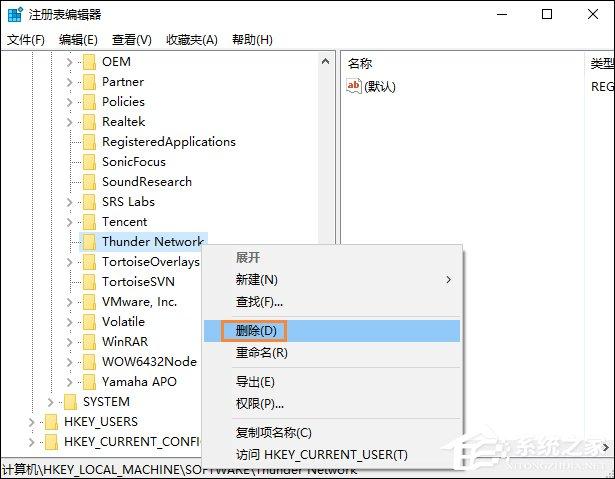Click the folder icon beside SYSTEM key
The width and height of the screenshot is (615, 479).
(70, 402)
